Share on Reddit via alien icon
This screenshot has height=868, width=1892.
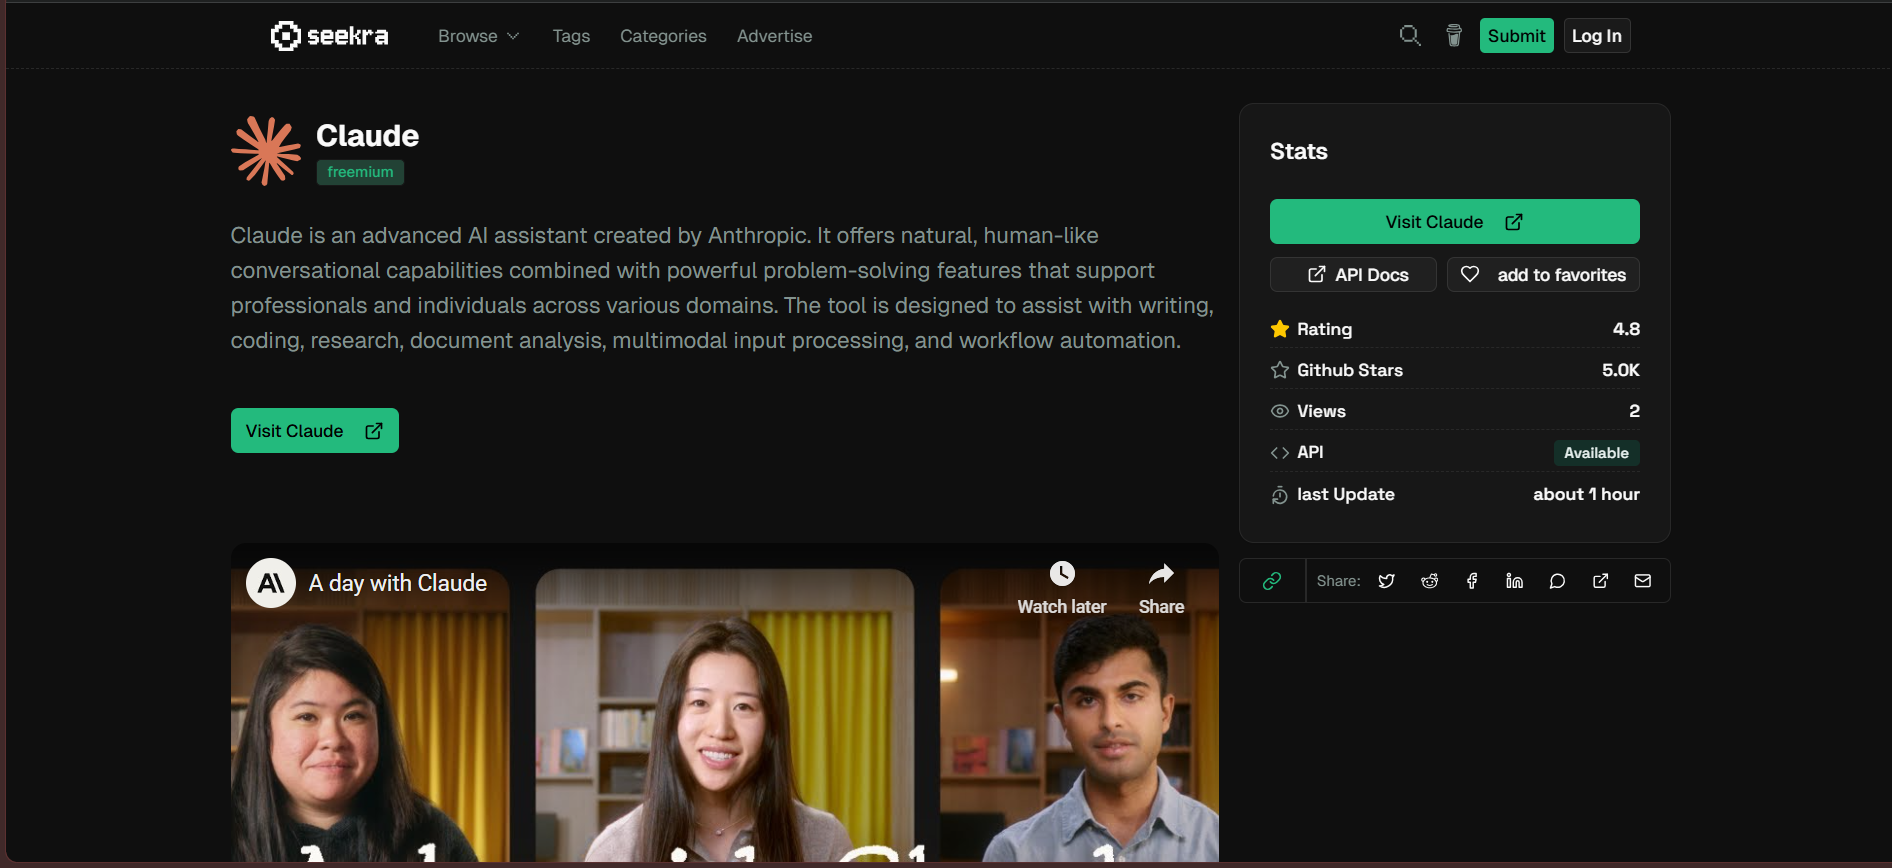pyautogui.click(x=1429, y=581)
